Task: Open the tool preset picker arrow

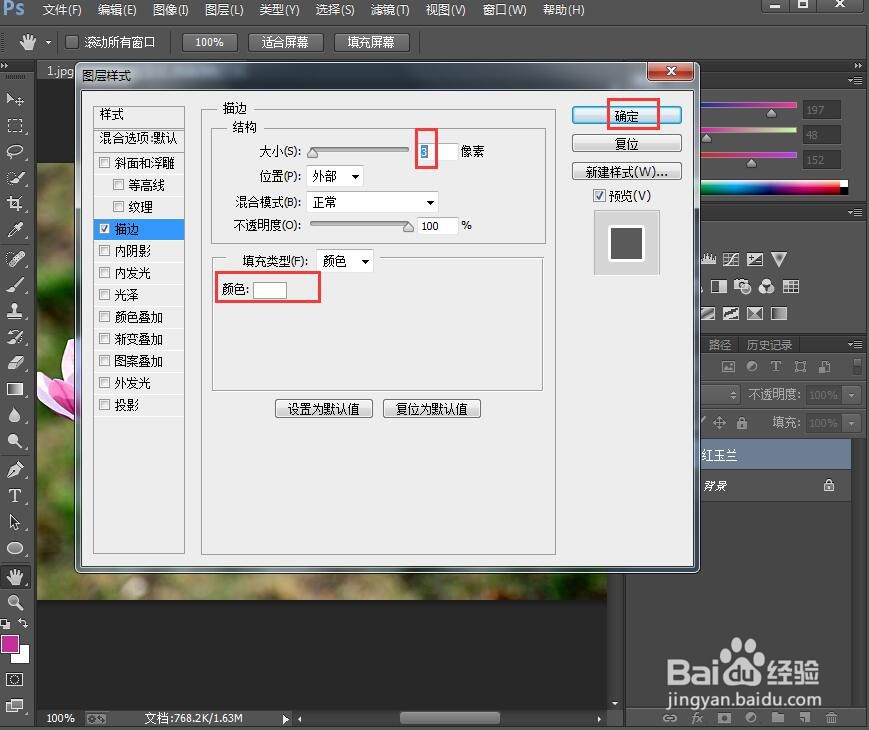Action: (48, 42)
